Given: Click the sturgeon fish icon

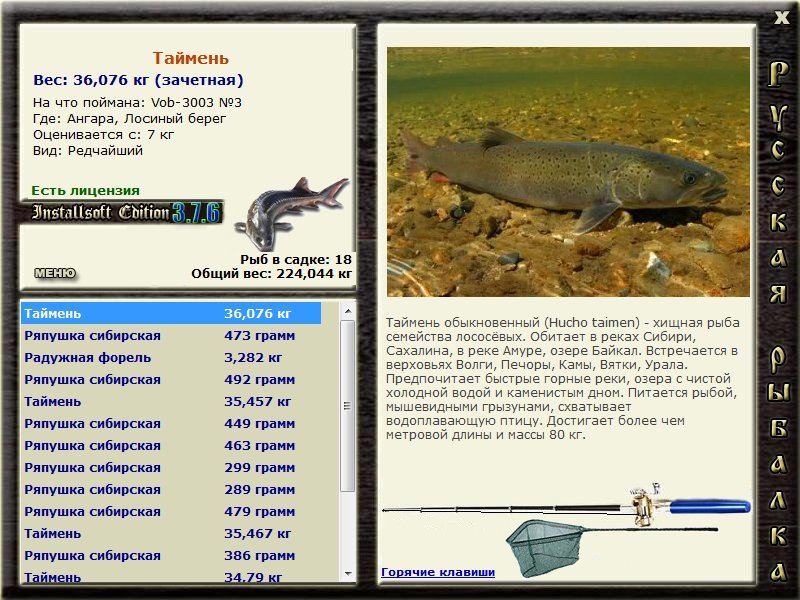Looking at the screenshot, I should (x=290, y=208).
